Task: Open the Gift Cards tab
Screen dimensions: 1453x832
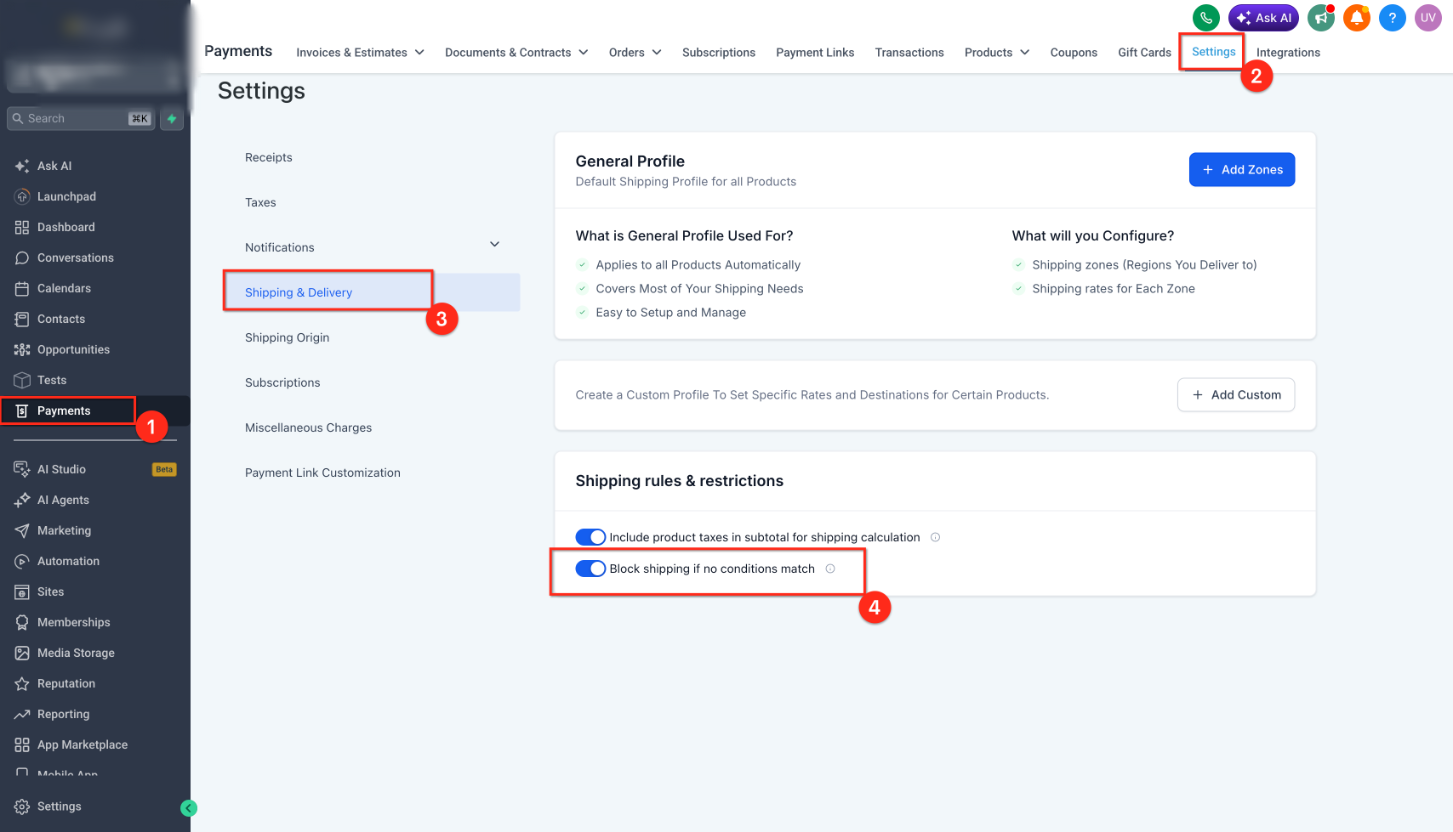Action: pyautogui.click(x=1144, y=52)
